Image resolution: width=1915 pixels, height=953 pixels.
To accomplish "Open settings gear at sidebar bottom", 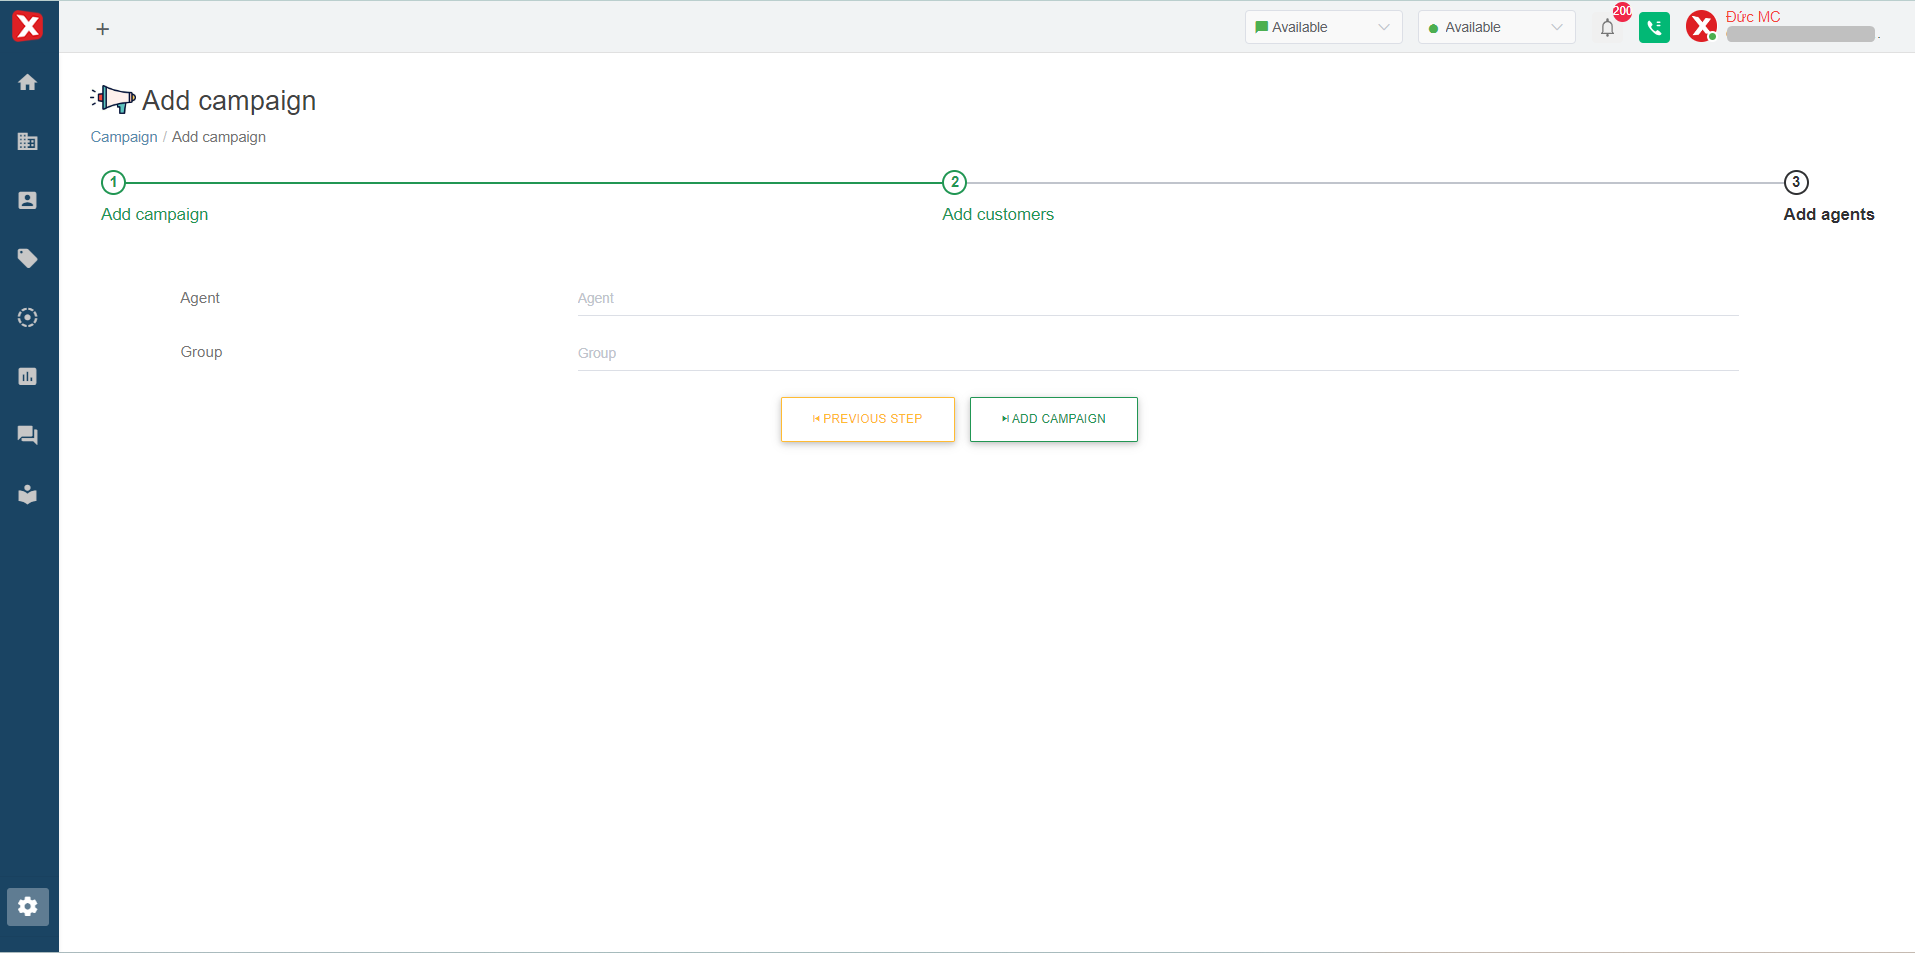I will pyautogui.click(x=28, y=906).
